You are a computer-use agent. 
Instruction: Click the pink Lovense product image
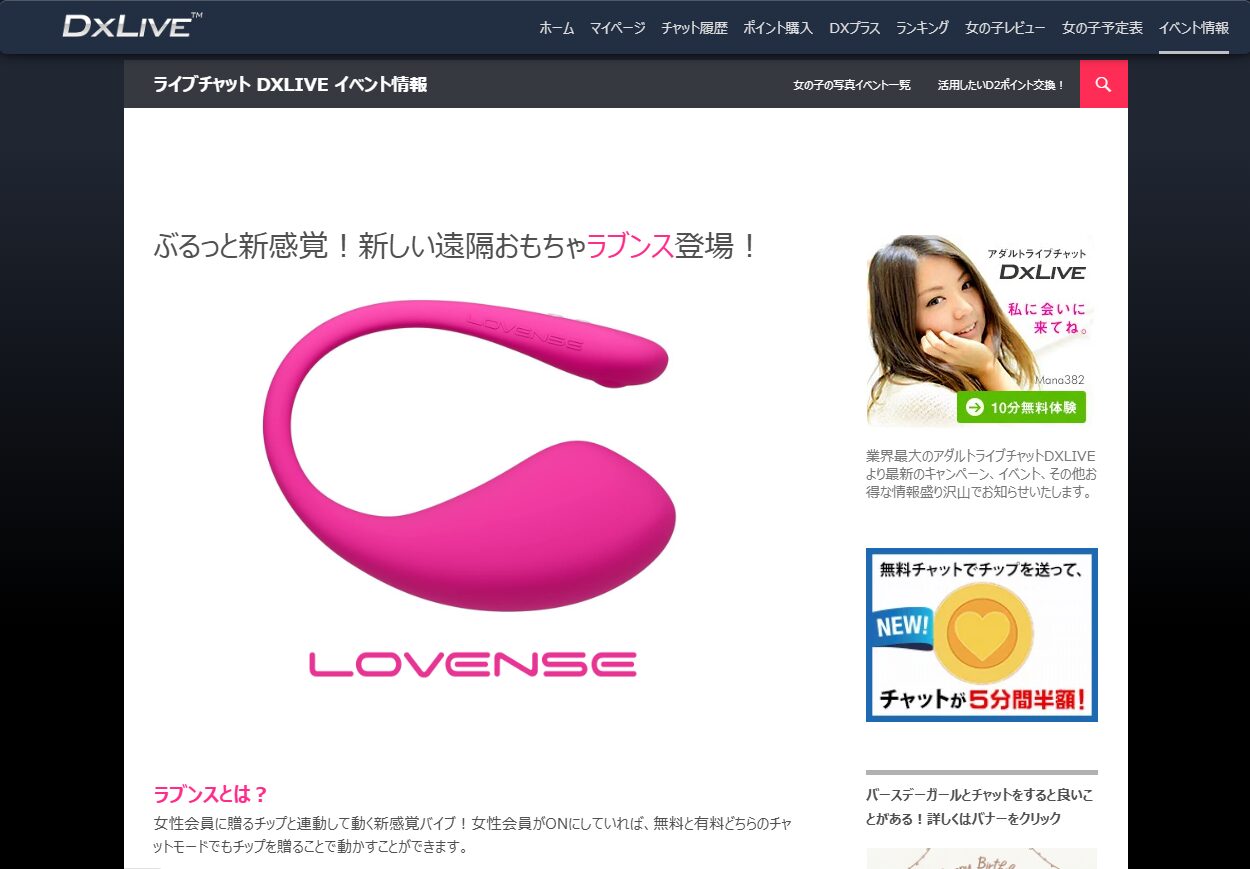pos(469,455)
